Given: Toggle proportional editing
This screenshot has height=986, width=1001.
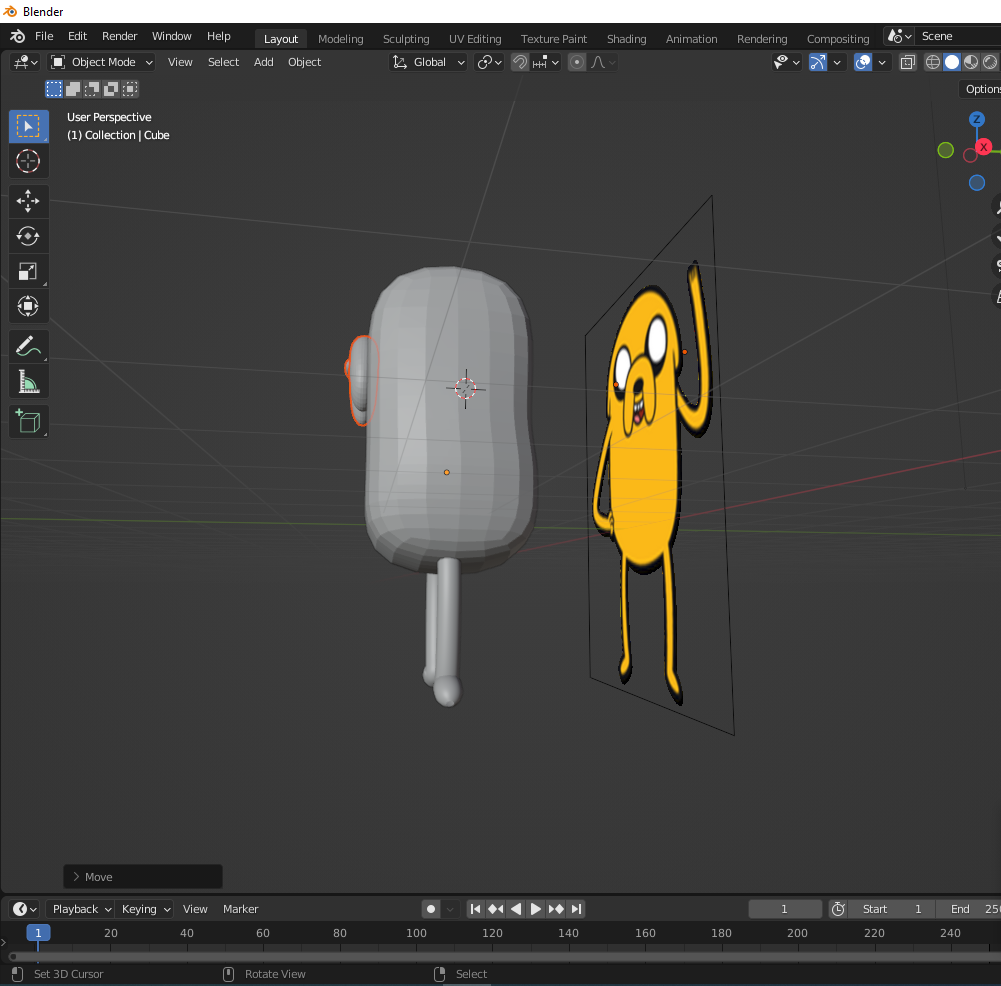Looking at the screenshot, I should (576, 62).
